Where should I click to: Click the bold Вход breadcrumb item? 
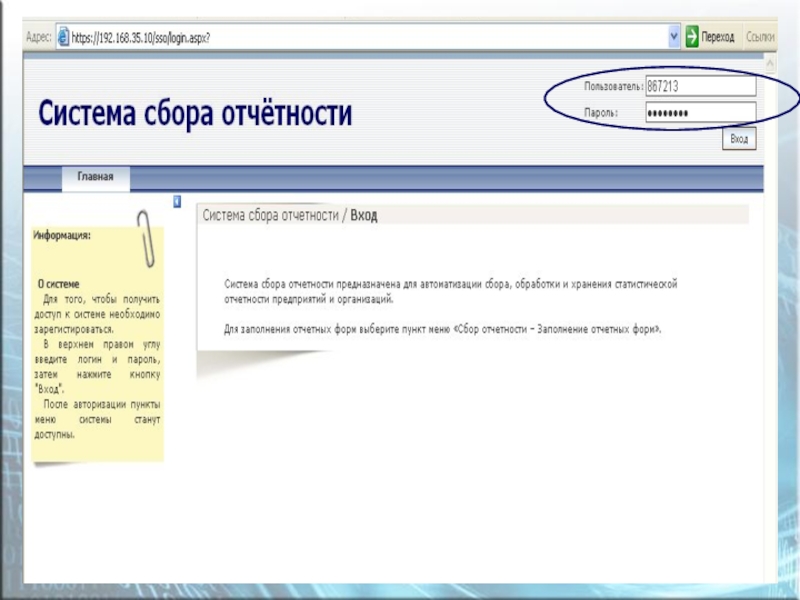coord(364,215)
